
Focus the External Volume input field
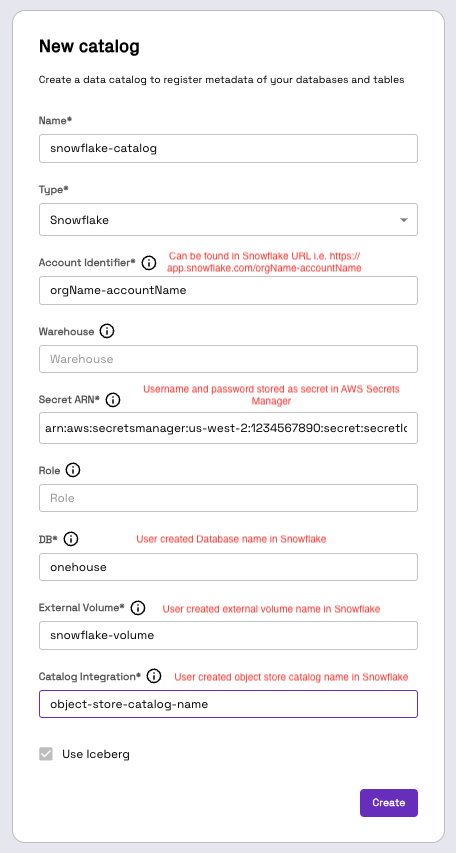(x=229, y=635)
